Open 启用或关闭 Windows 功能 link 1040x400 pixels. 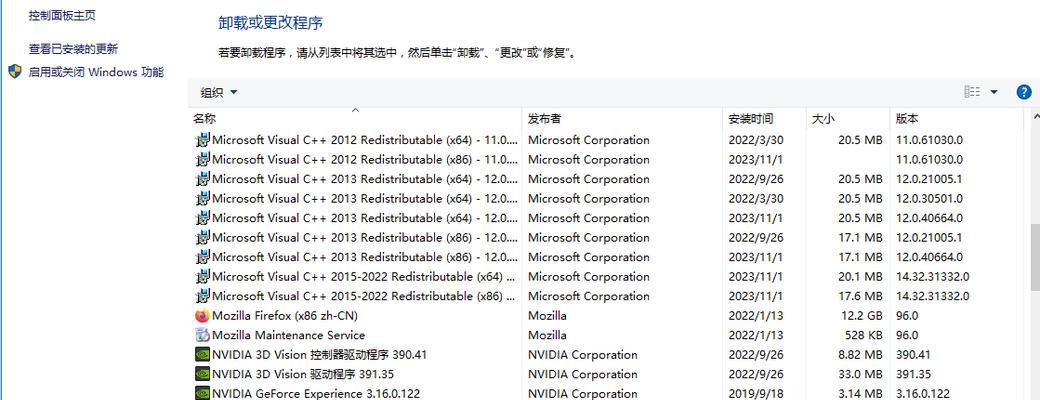96,72
